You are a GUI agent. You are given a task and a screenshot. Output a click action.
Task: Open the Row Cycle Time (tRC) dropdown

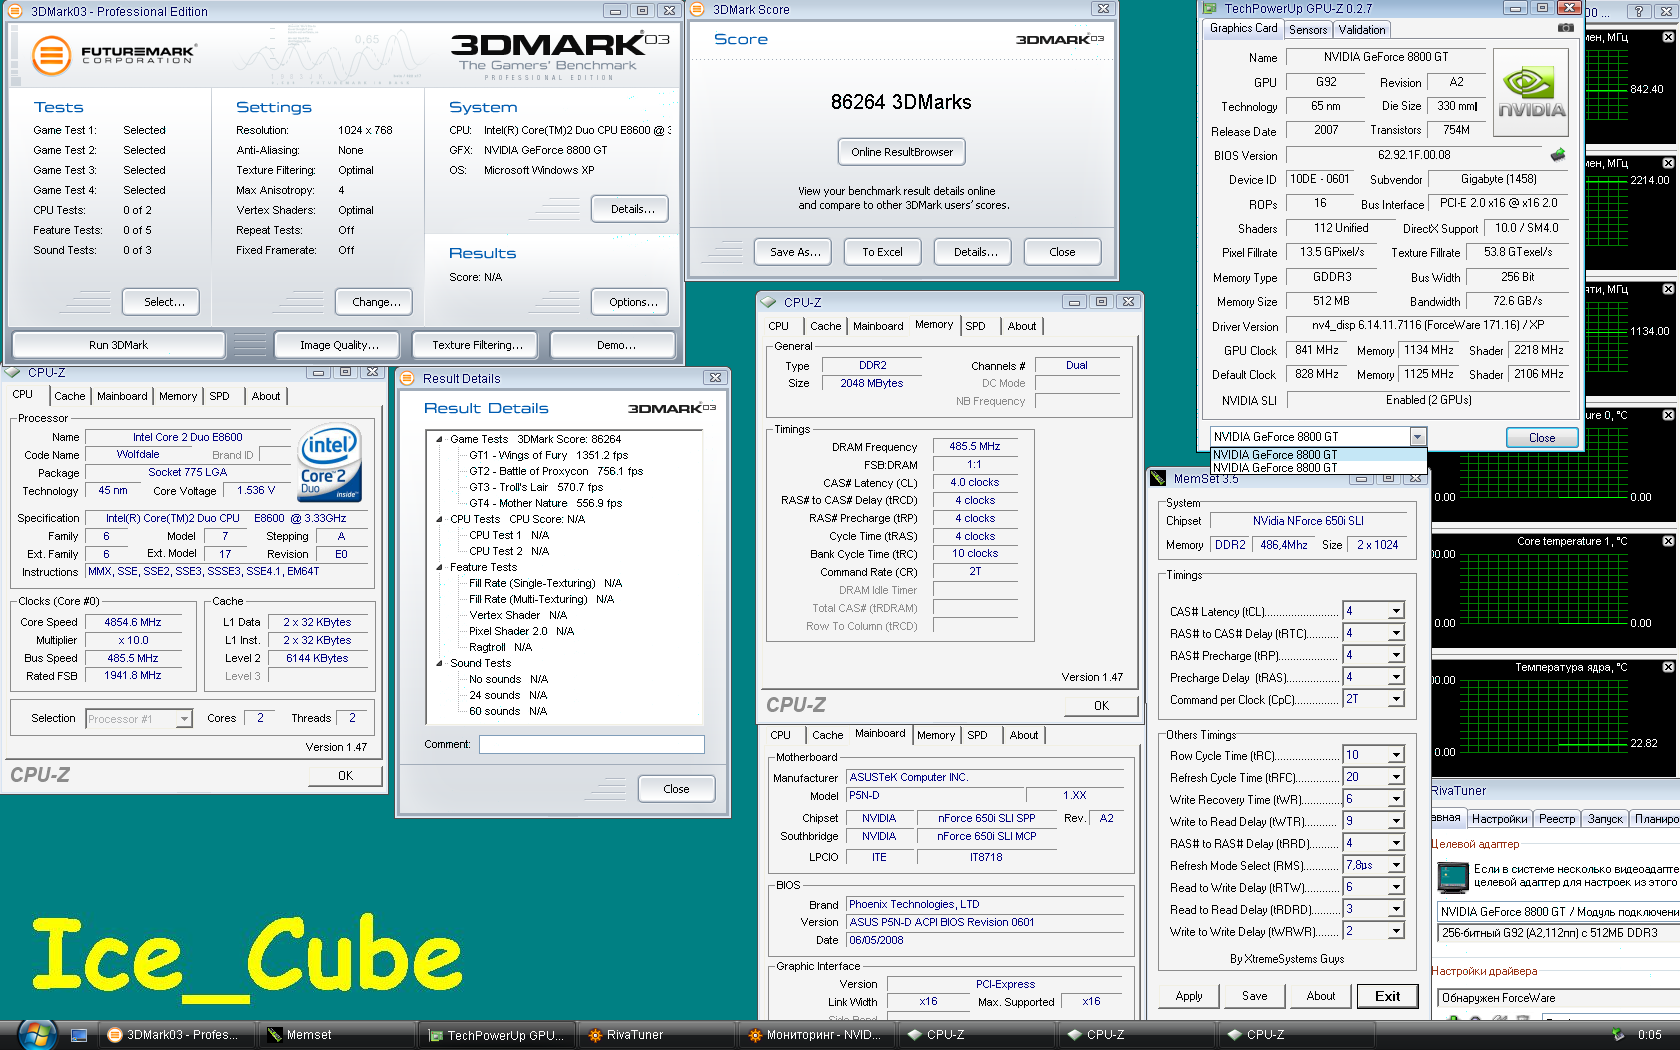[x=1396, y=755]
